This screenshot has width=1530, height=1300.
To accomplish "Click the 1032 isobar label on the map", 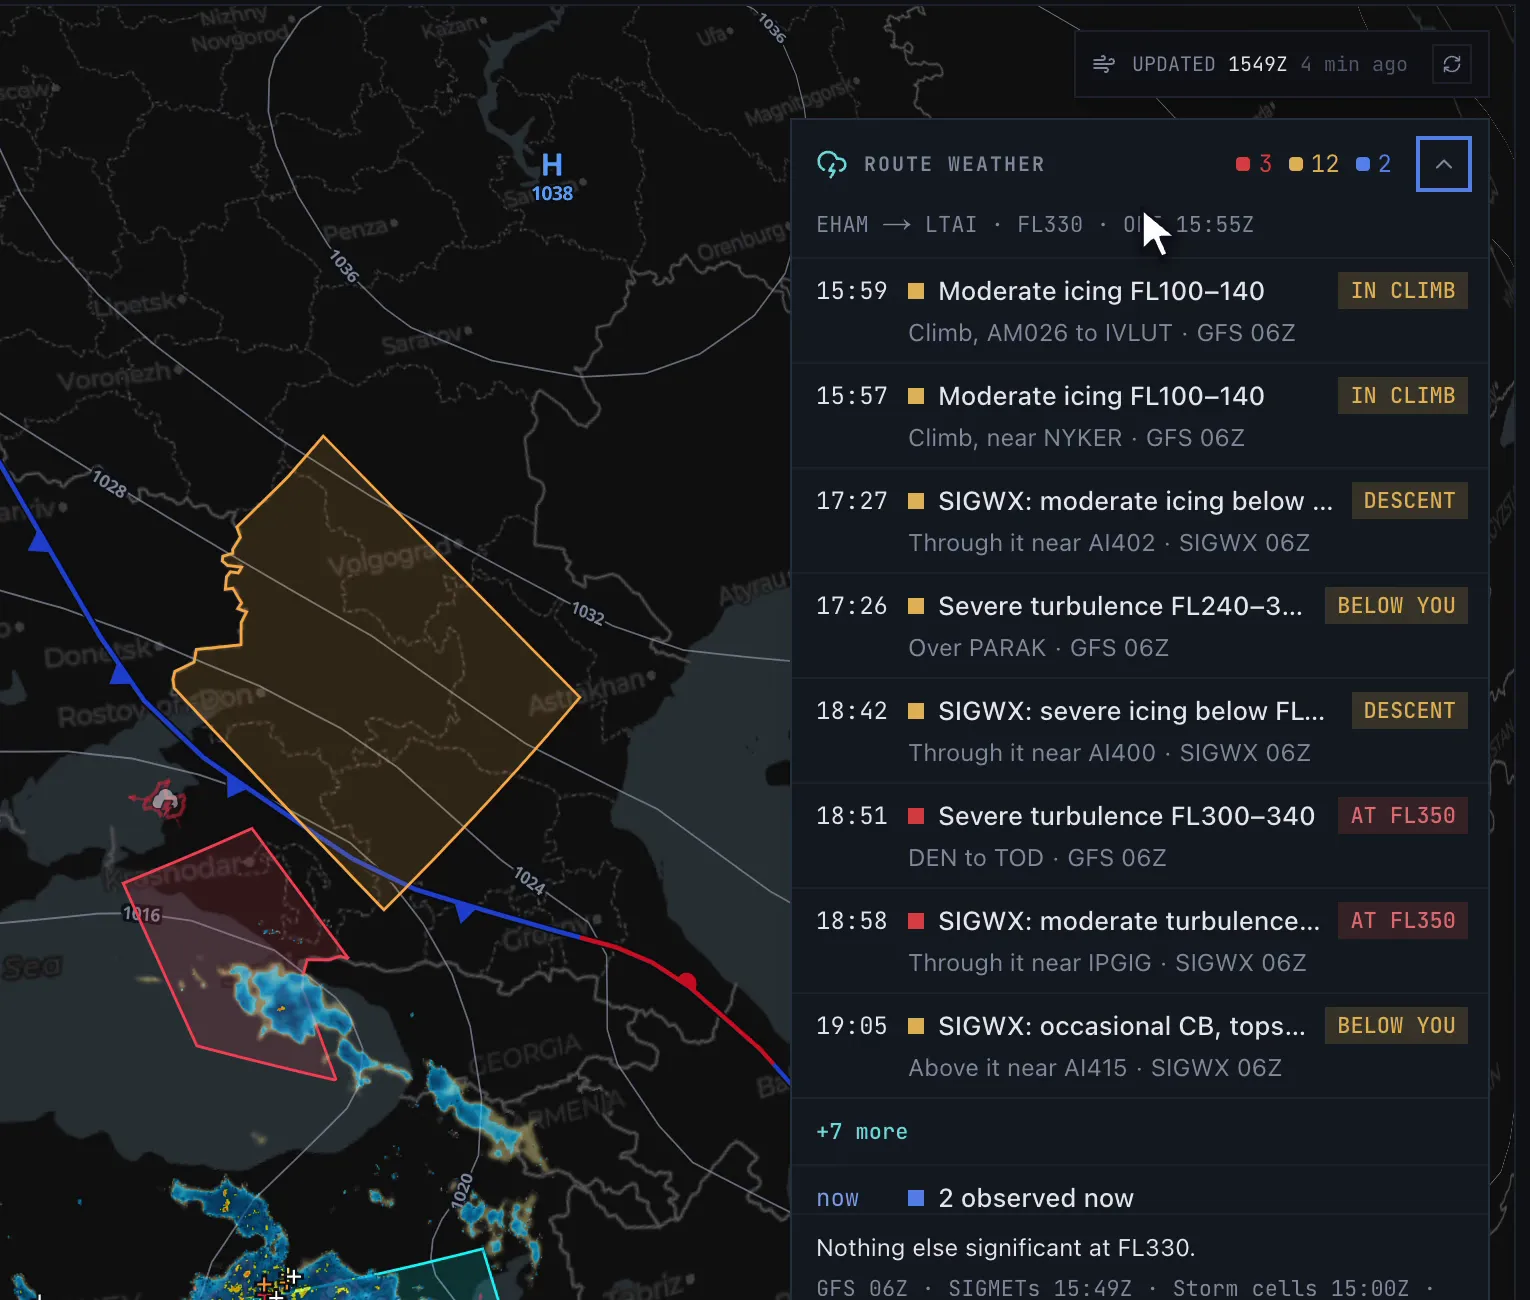I will 588,613.
